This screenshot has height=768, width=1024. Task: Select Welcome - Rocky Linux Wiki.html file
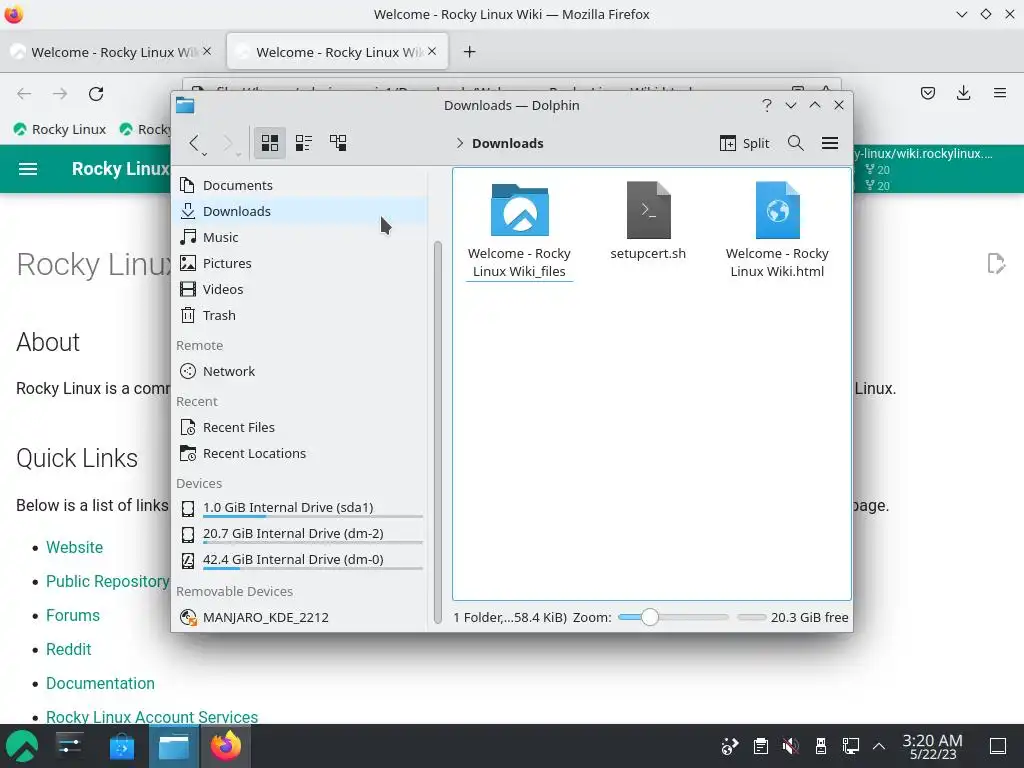pos(777,231)
